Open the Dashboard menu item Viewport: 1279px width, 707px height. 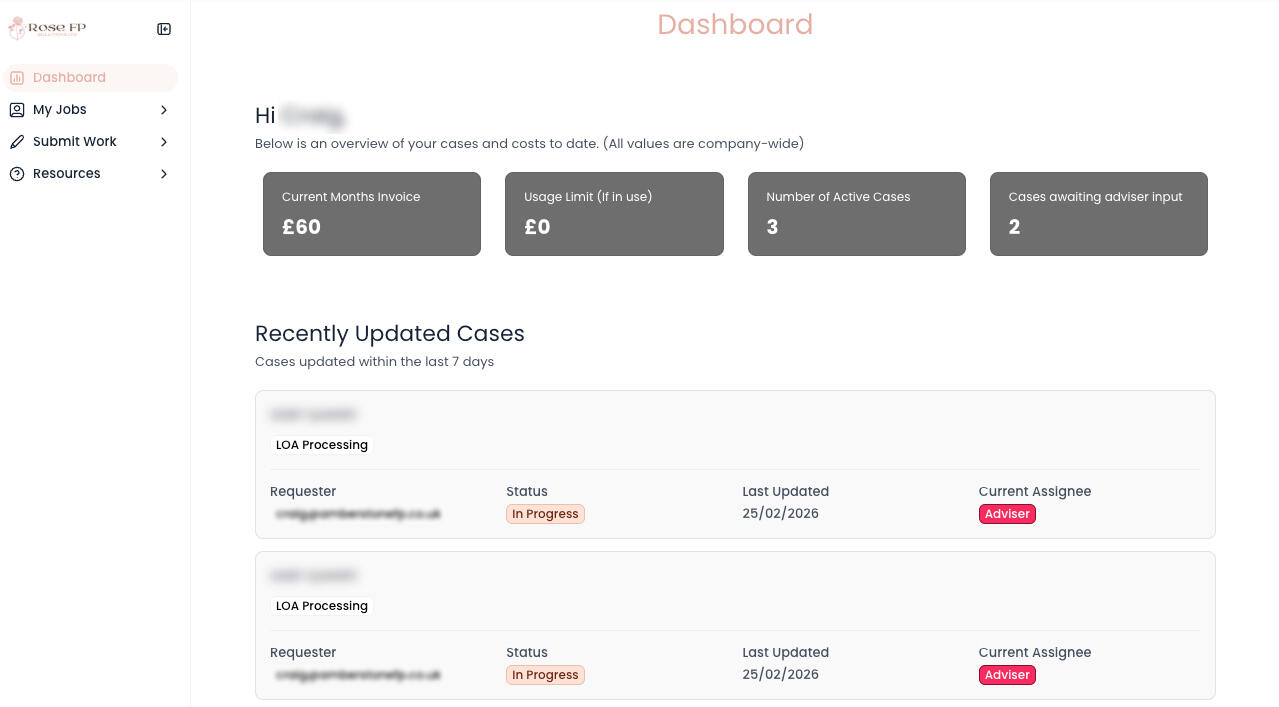tap(69, 78)
